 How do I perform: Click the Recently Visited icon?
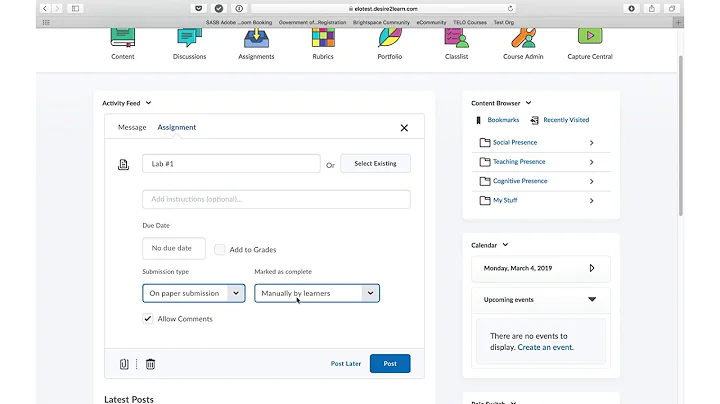tap(534, 120)
